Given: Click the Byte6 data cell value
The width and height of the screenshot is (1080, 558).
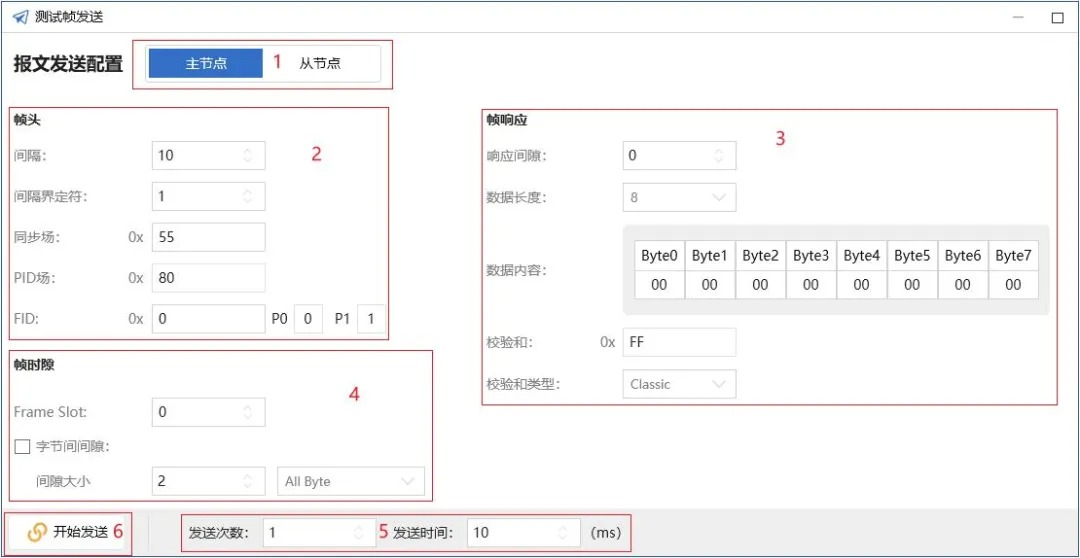Looking at the screenshot, I should point(963,285).
